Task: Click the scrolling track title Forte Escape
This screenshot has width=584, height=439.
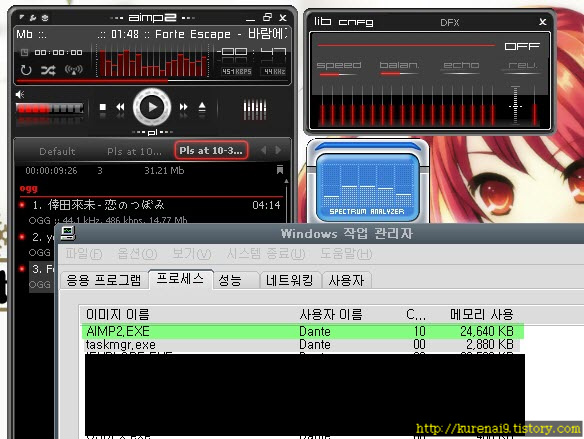Action: click(x=193, y=34)
